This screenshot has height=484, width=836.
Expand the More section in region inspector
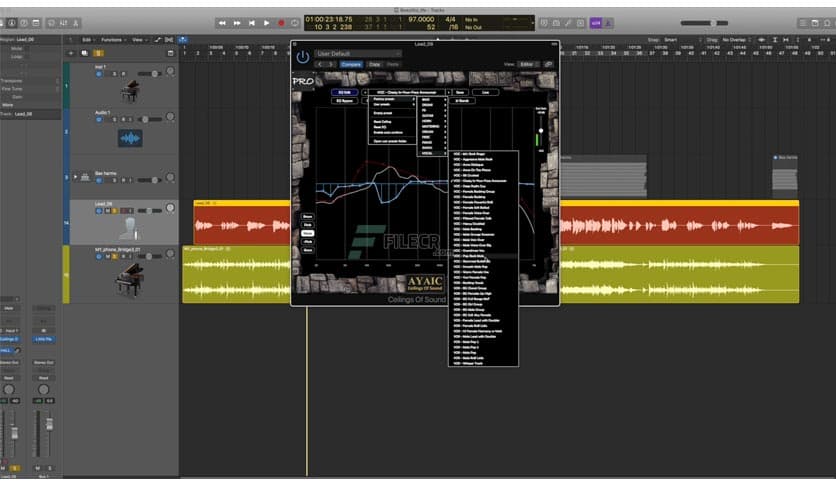(x=7, y=105)
